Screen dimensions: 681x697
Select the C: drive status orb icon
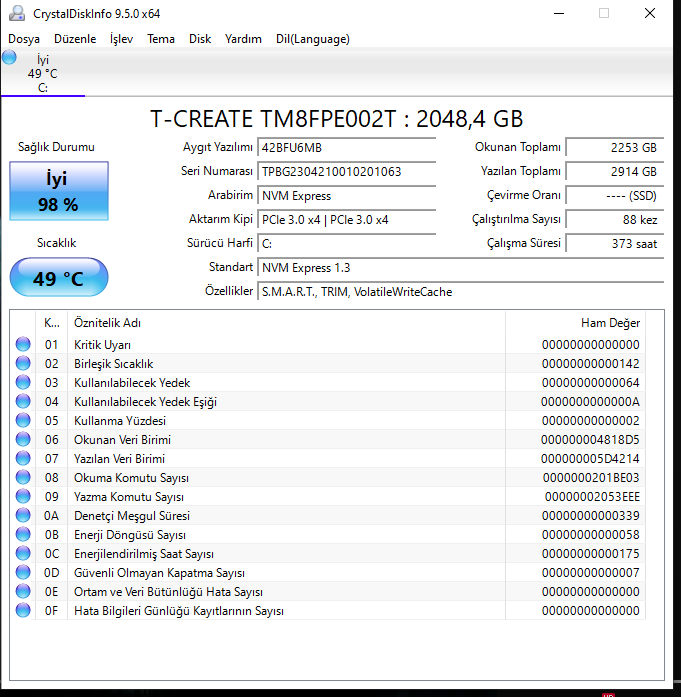(x=9, y=57)
